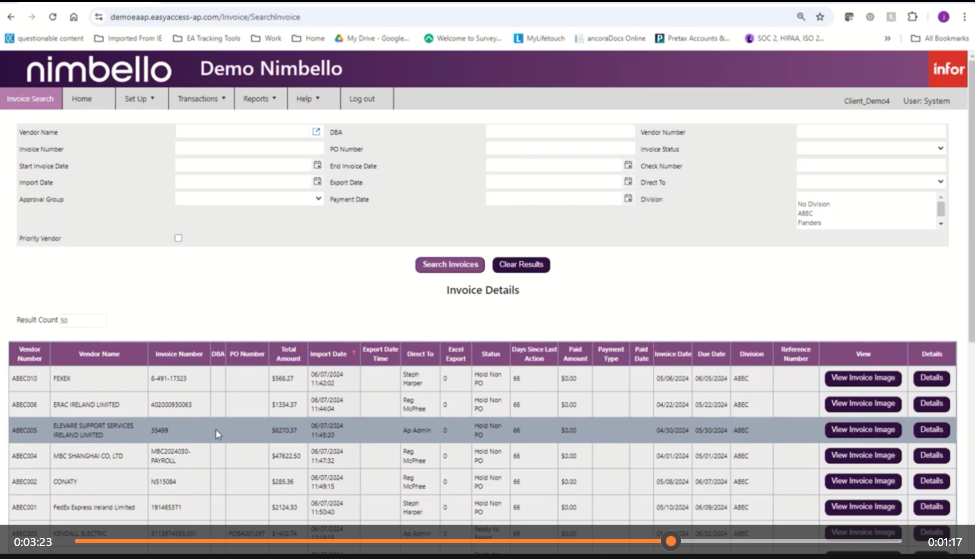Open the Help menu
Screen dimensions: 975x559
coord(308,99)
